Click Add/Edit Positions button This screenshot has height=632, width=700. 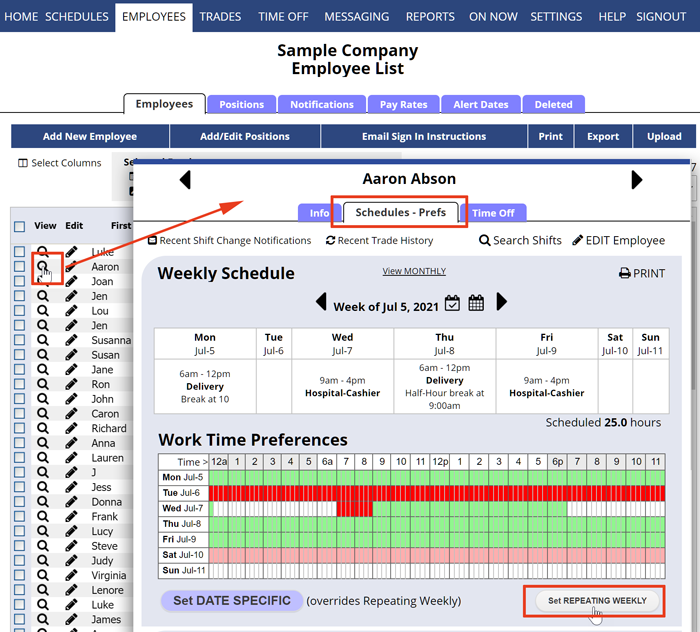[x=245, y=136]
